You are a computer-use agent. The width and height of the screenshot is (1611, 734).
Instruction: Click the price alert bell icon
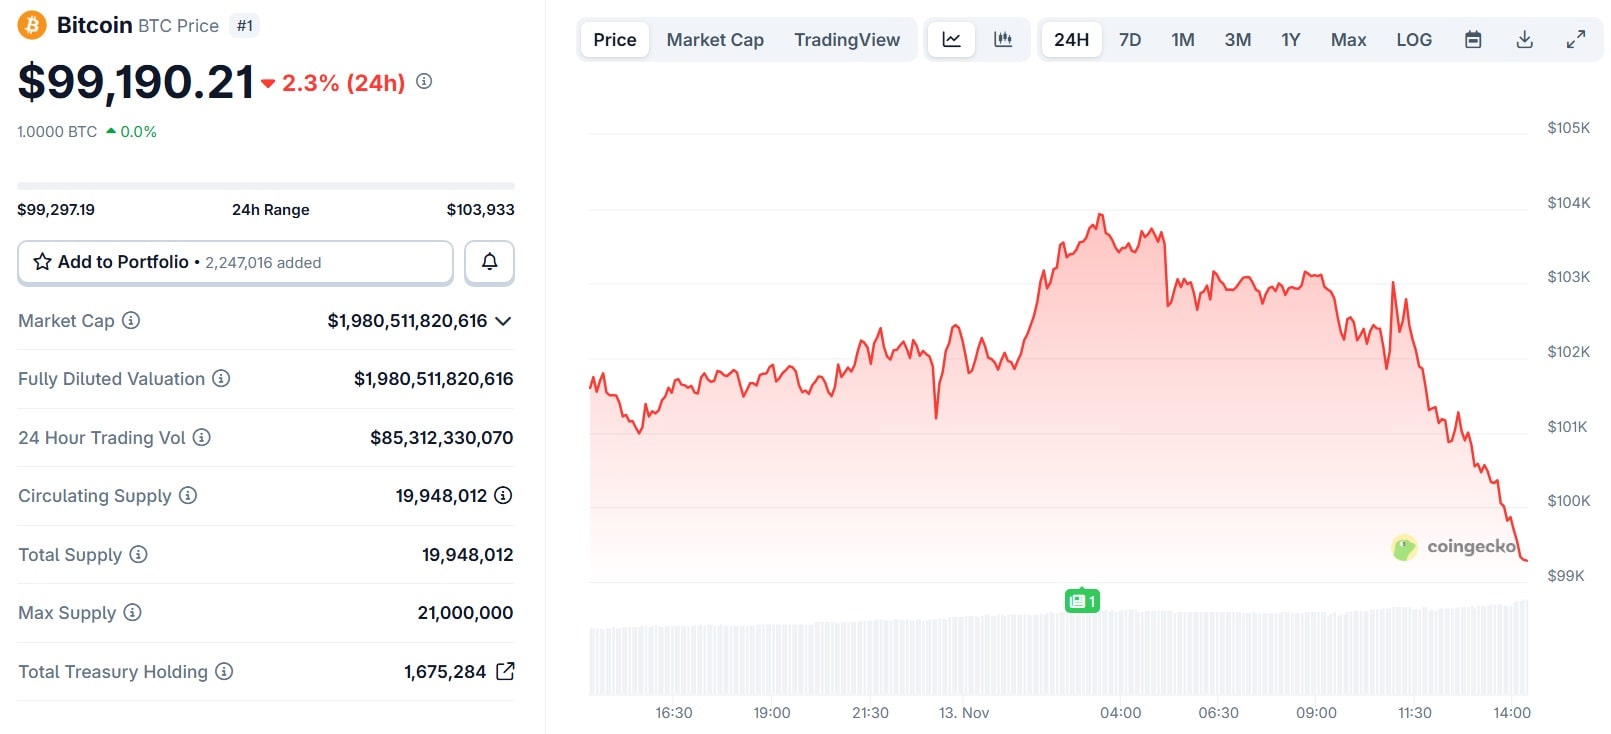point(489,262)
